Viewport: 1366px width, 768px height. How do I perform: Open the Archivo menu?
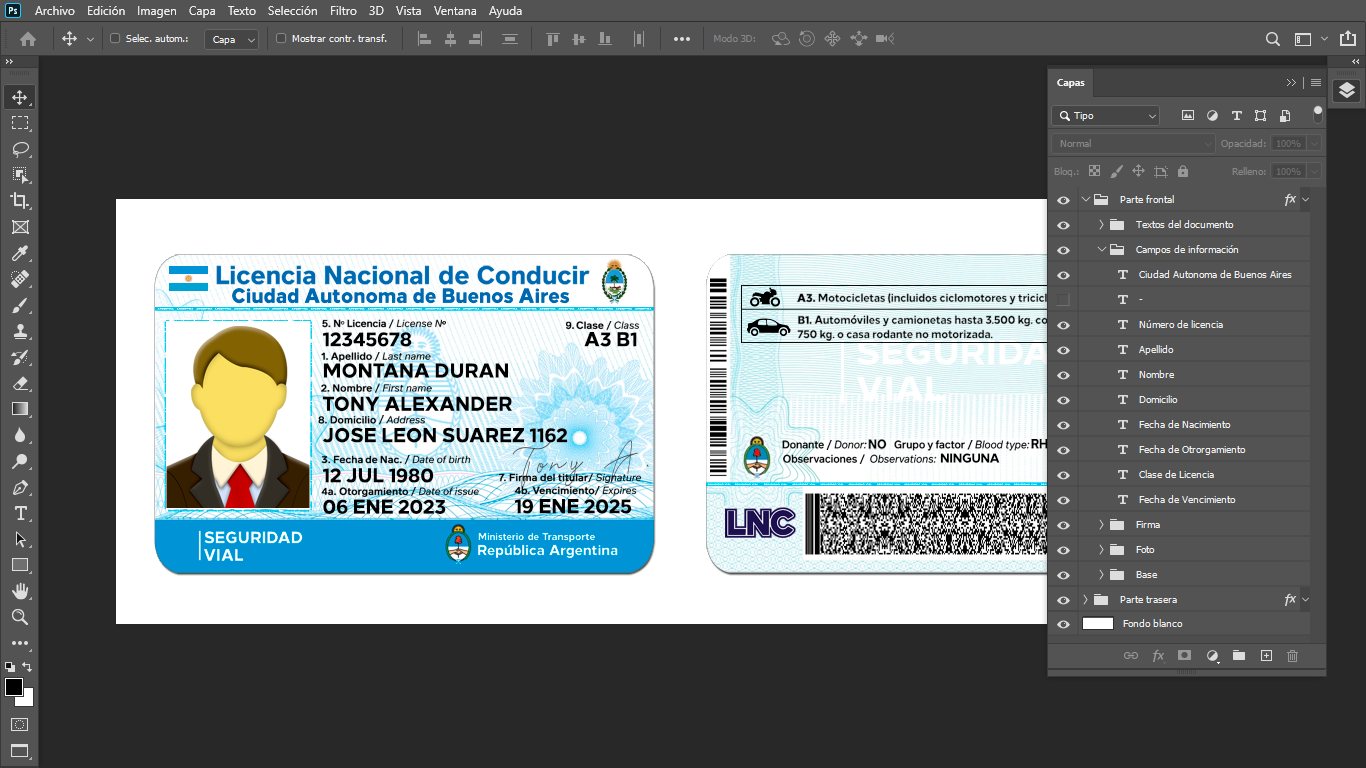[x=55, y=11]
